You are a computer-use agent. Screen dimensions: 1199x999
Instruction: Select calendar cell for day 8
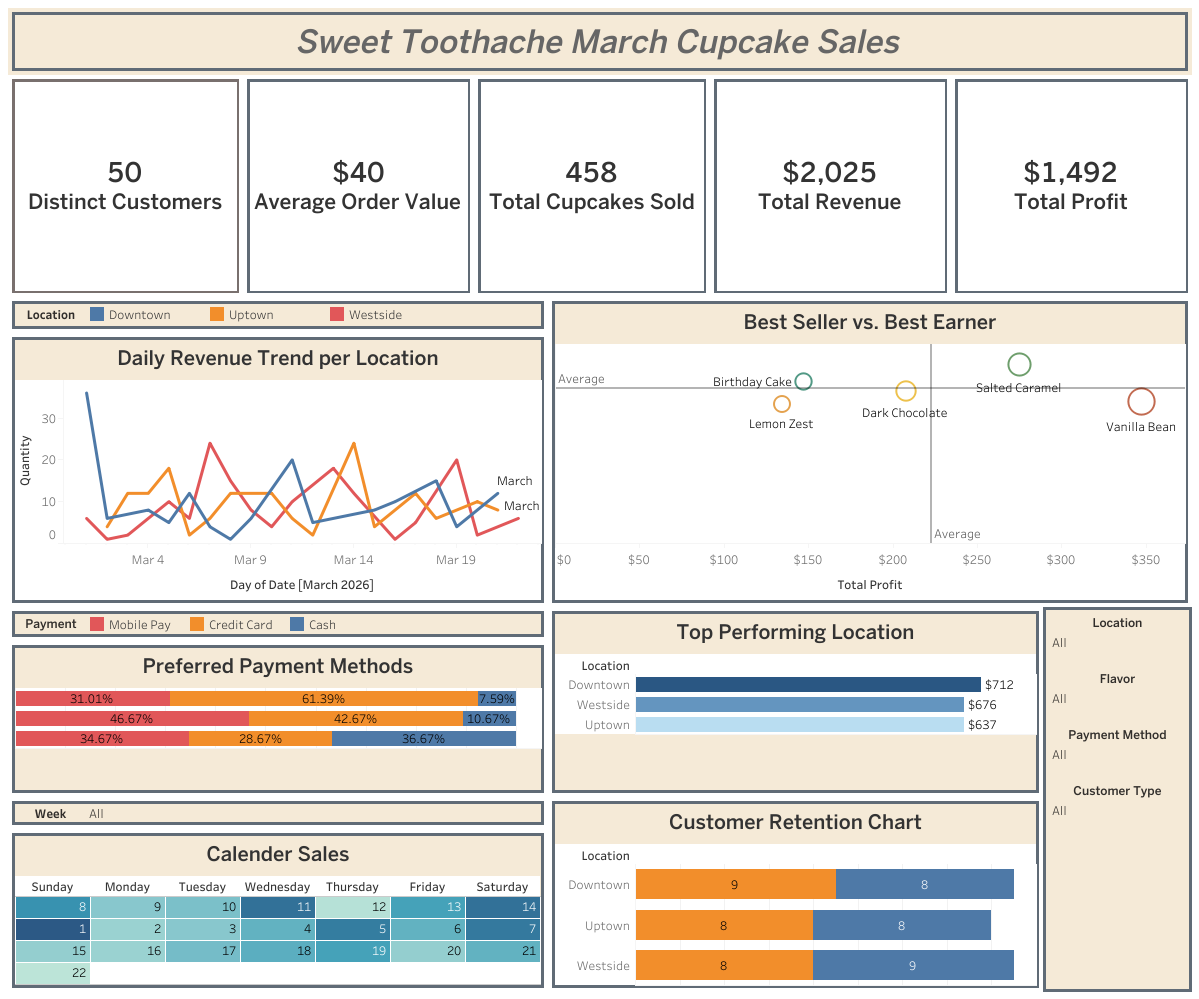[x=53, y=907]
